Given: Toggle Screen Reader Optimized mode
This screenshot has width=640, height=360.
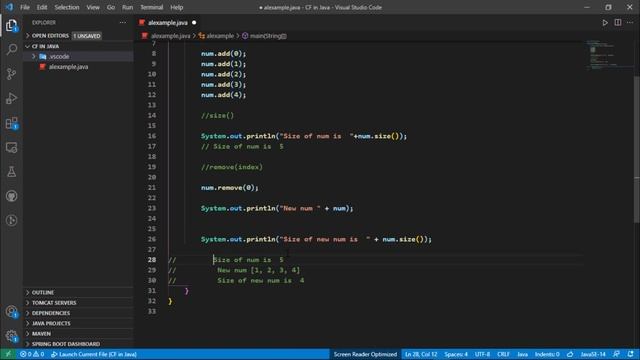Looking at the screenshot, I should pyautogui.click(x=365, y=354).
